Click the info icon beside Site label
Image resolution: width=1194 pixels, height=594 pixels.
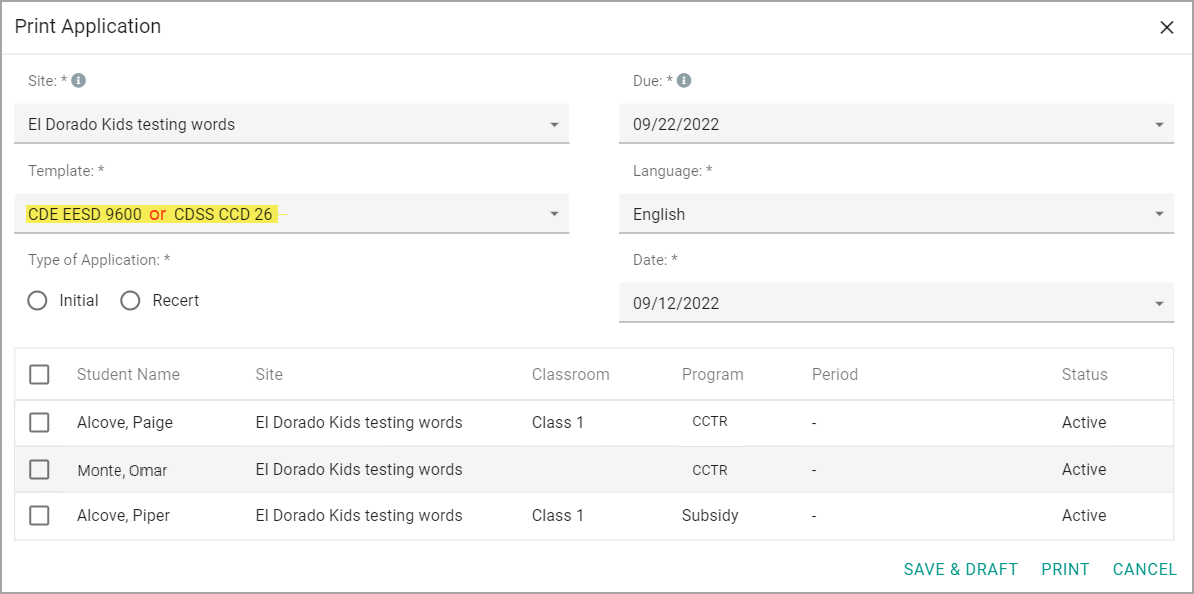(78, 80)
